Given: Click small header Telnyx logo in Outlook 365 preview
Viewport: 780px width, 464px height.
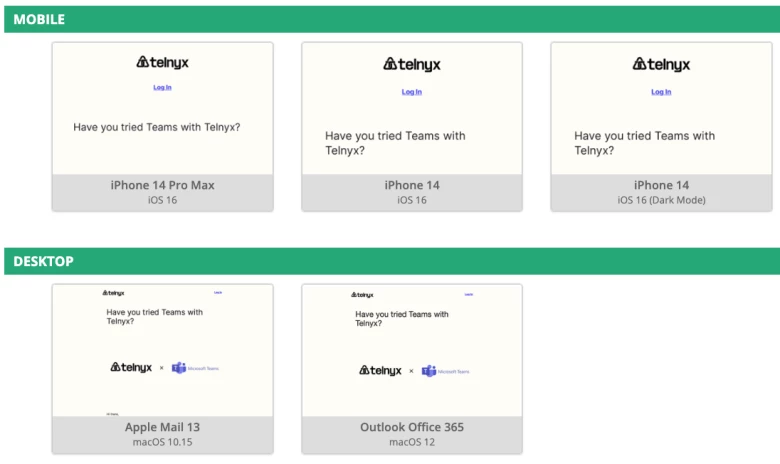Looking at the screenshot, I should (x=362, y=295).
